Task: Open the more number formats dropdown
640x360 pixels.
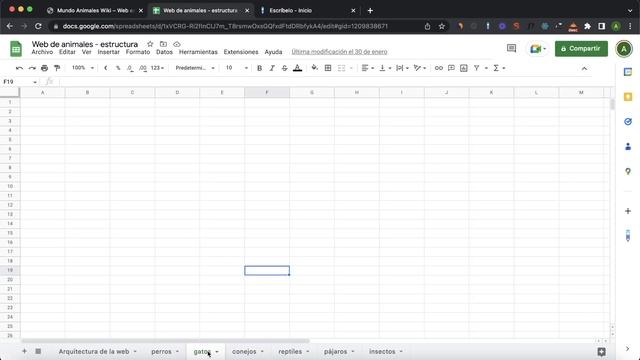Action: click(157, 68)
